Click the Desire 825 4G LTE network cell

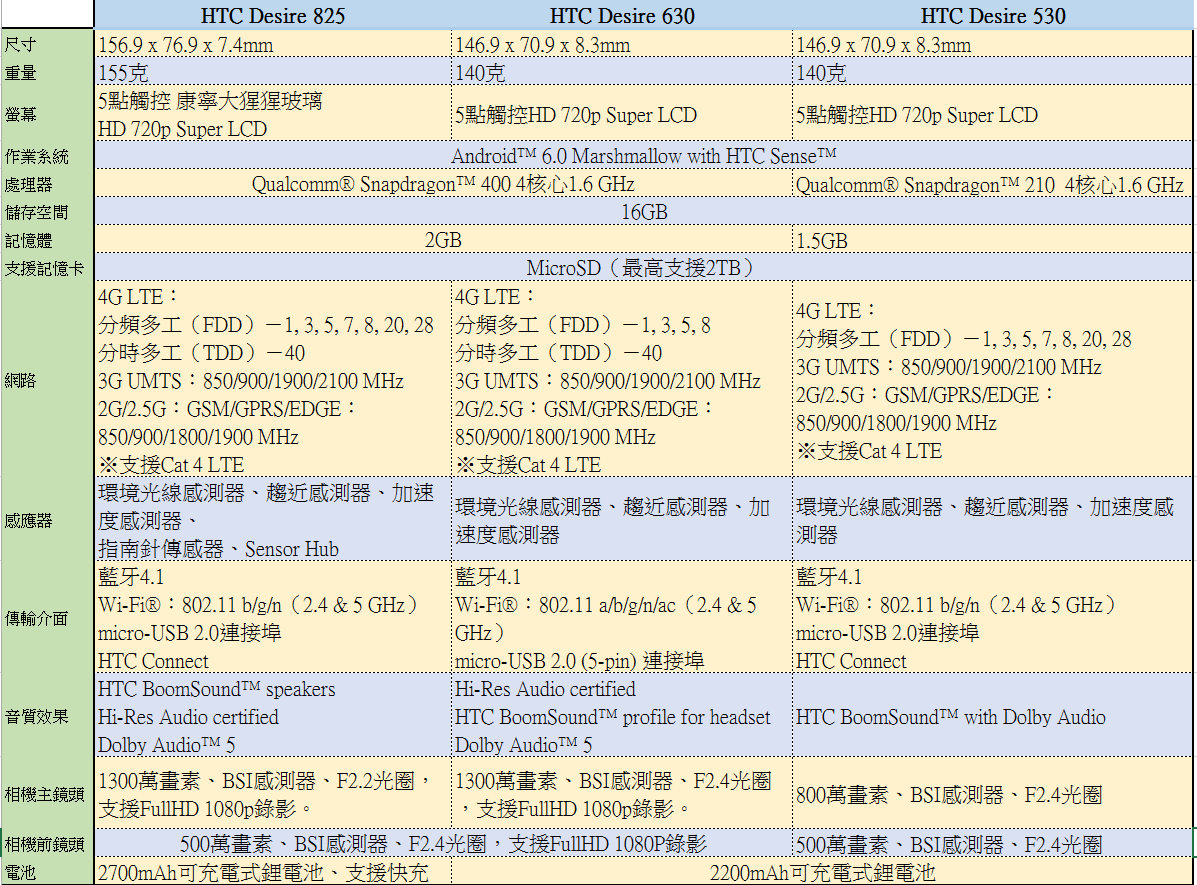click(x=273, y=380)
